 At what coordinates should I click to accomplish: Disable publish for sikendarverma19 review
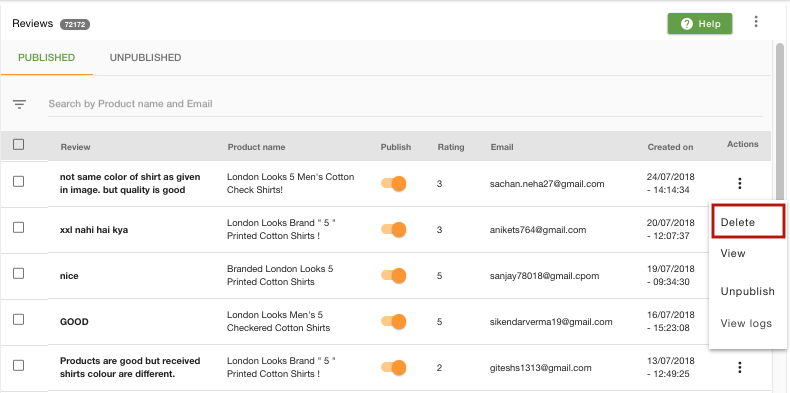point(394,321)
